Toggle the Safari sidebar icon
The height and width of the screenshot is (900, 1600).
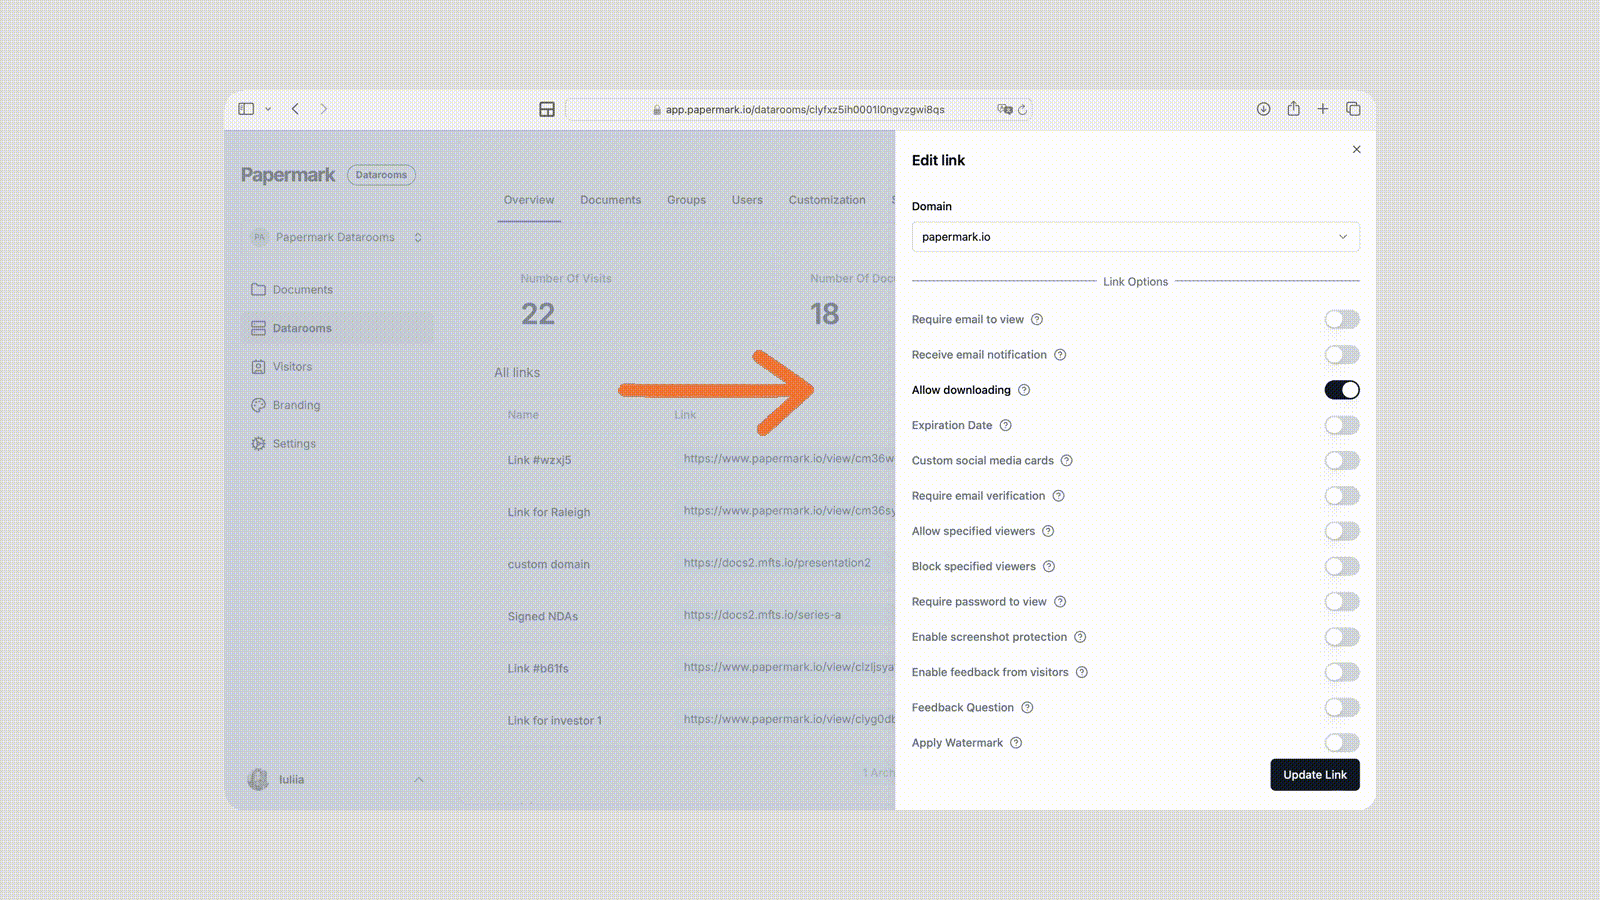point(246,109)
